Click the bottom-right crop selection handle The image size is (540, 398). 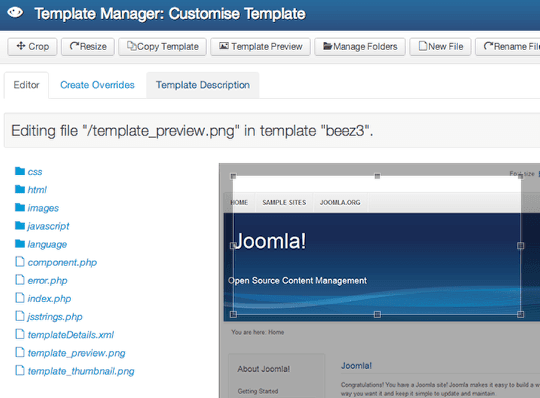pyautogui.click(x=520, y=314)
